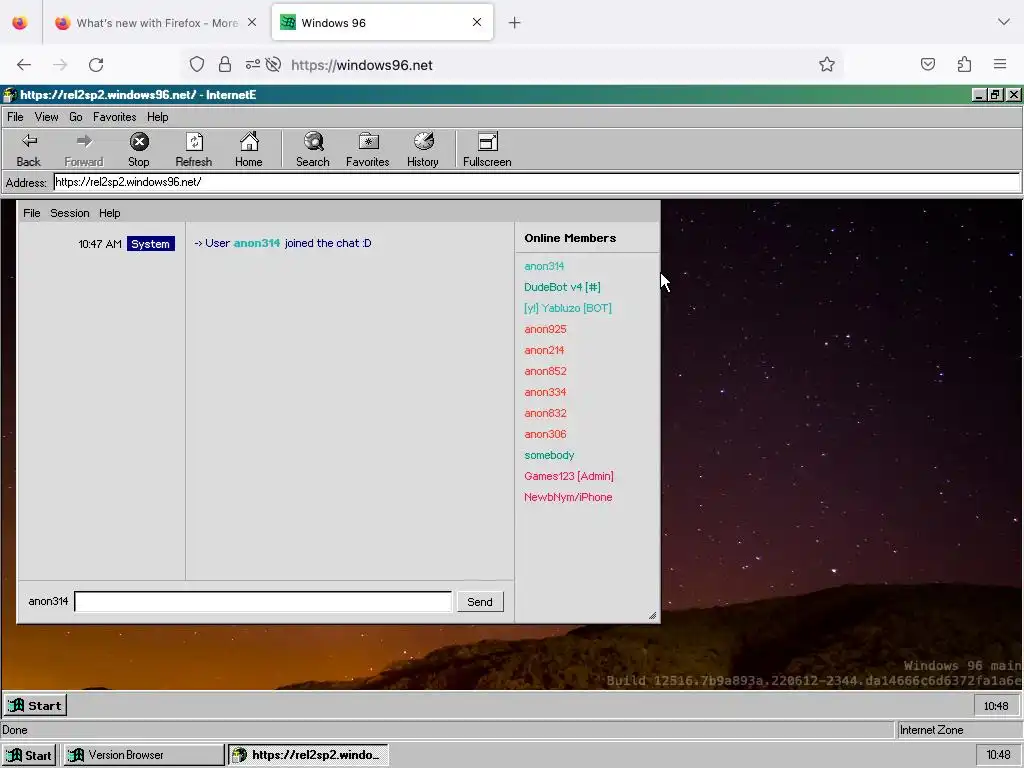Click the Forward arrow in InternetE toolbar
1024x768 pixels.
84,150
